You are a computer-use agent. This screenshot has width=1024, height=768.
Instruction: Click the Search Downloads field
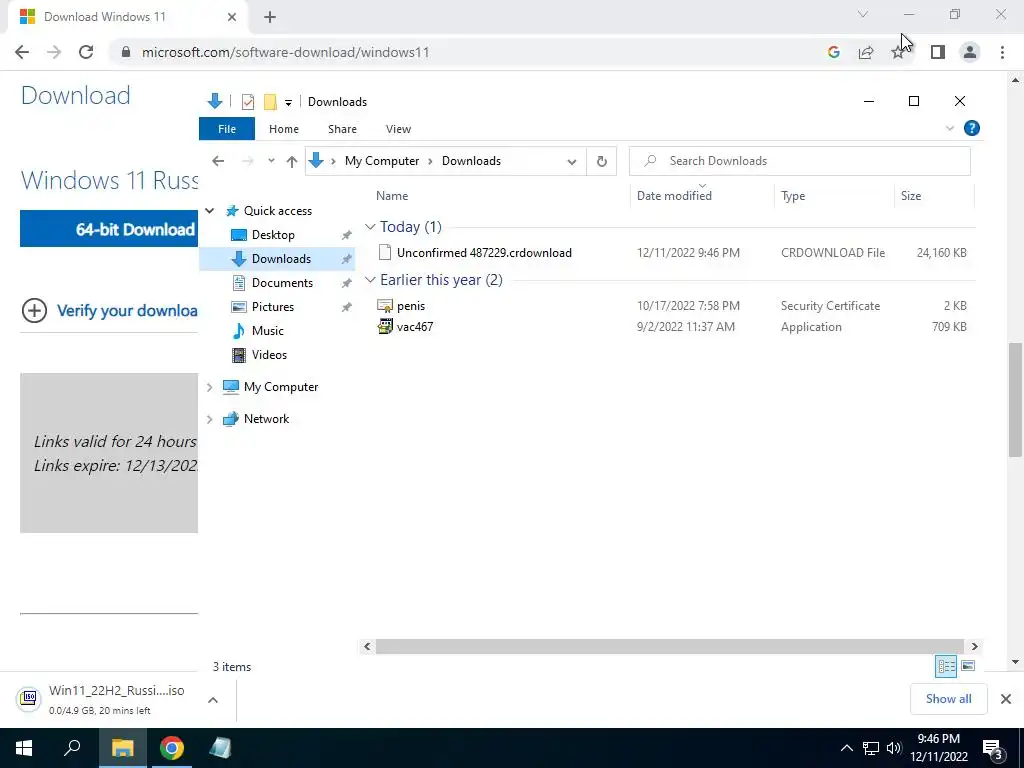[x=799, y=161]
